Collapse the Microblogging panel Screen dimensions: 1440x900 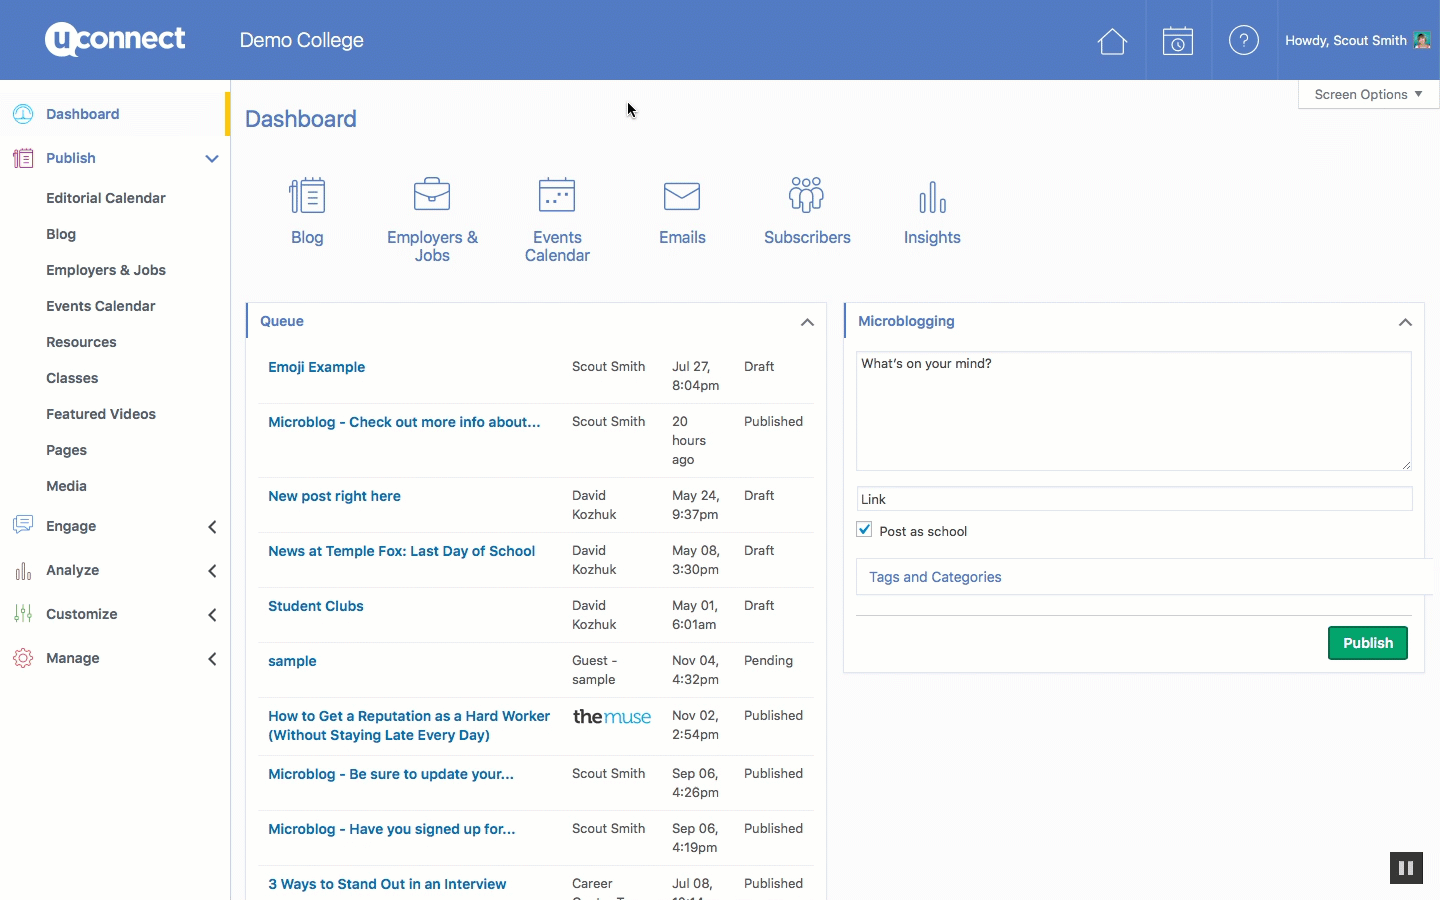1405,322
